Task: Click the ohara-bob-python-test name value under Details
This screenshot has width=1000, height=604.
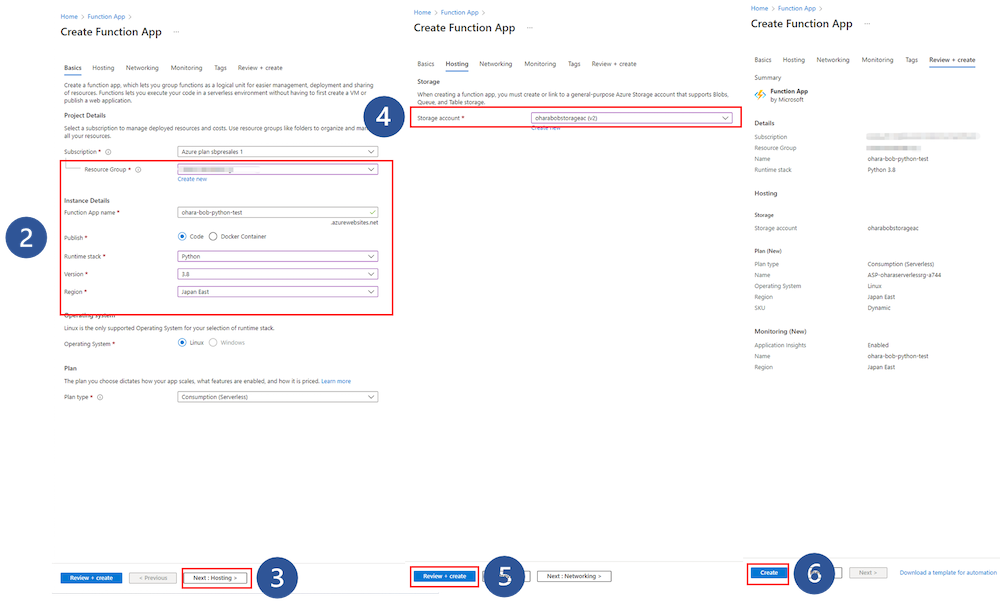Action: tap(898, 159)
